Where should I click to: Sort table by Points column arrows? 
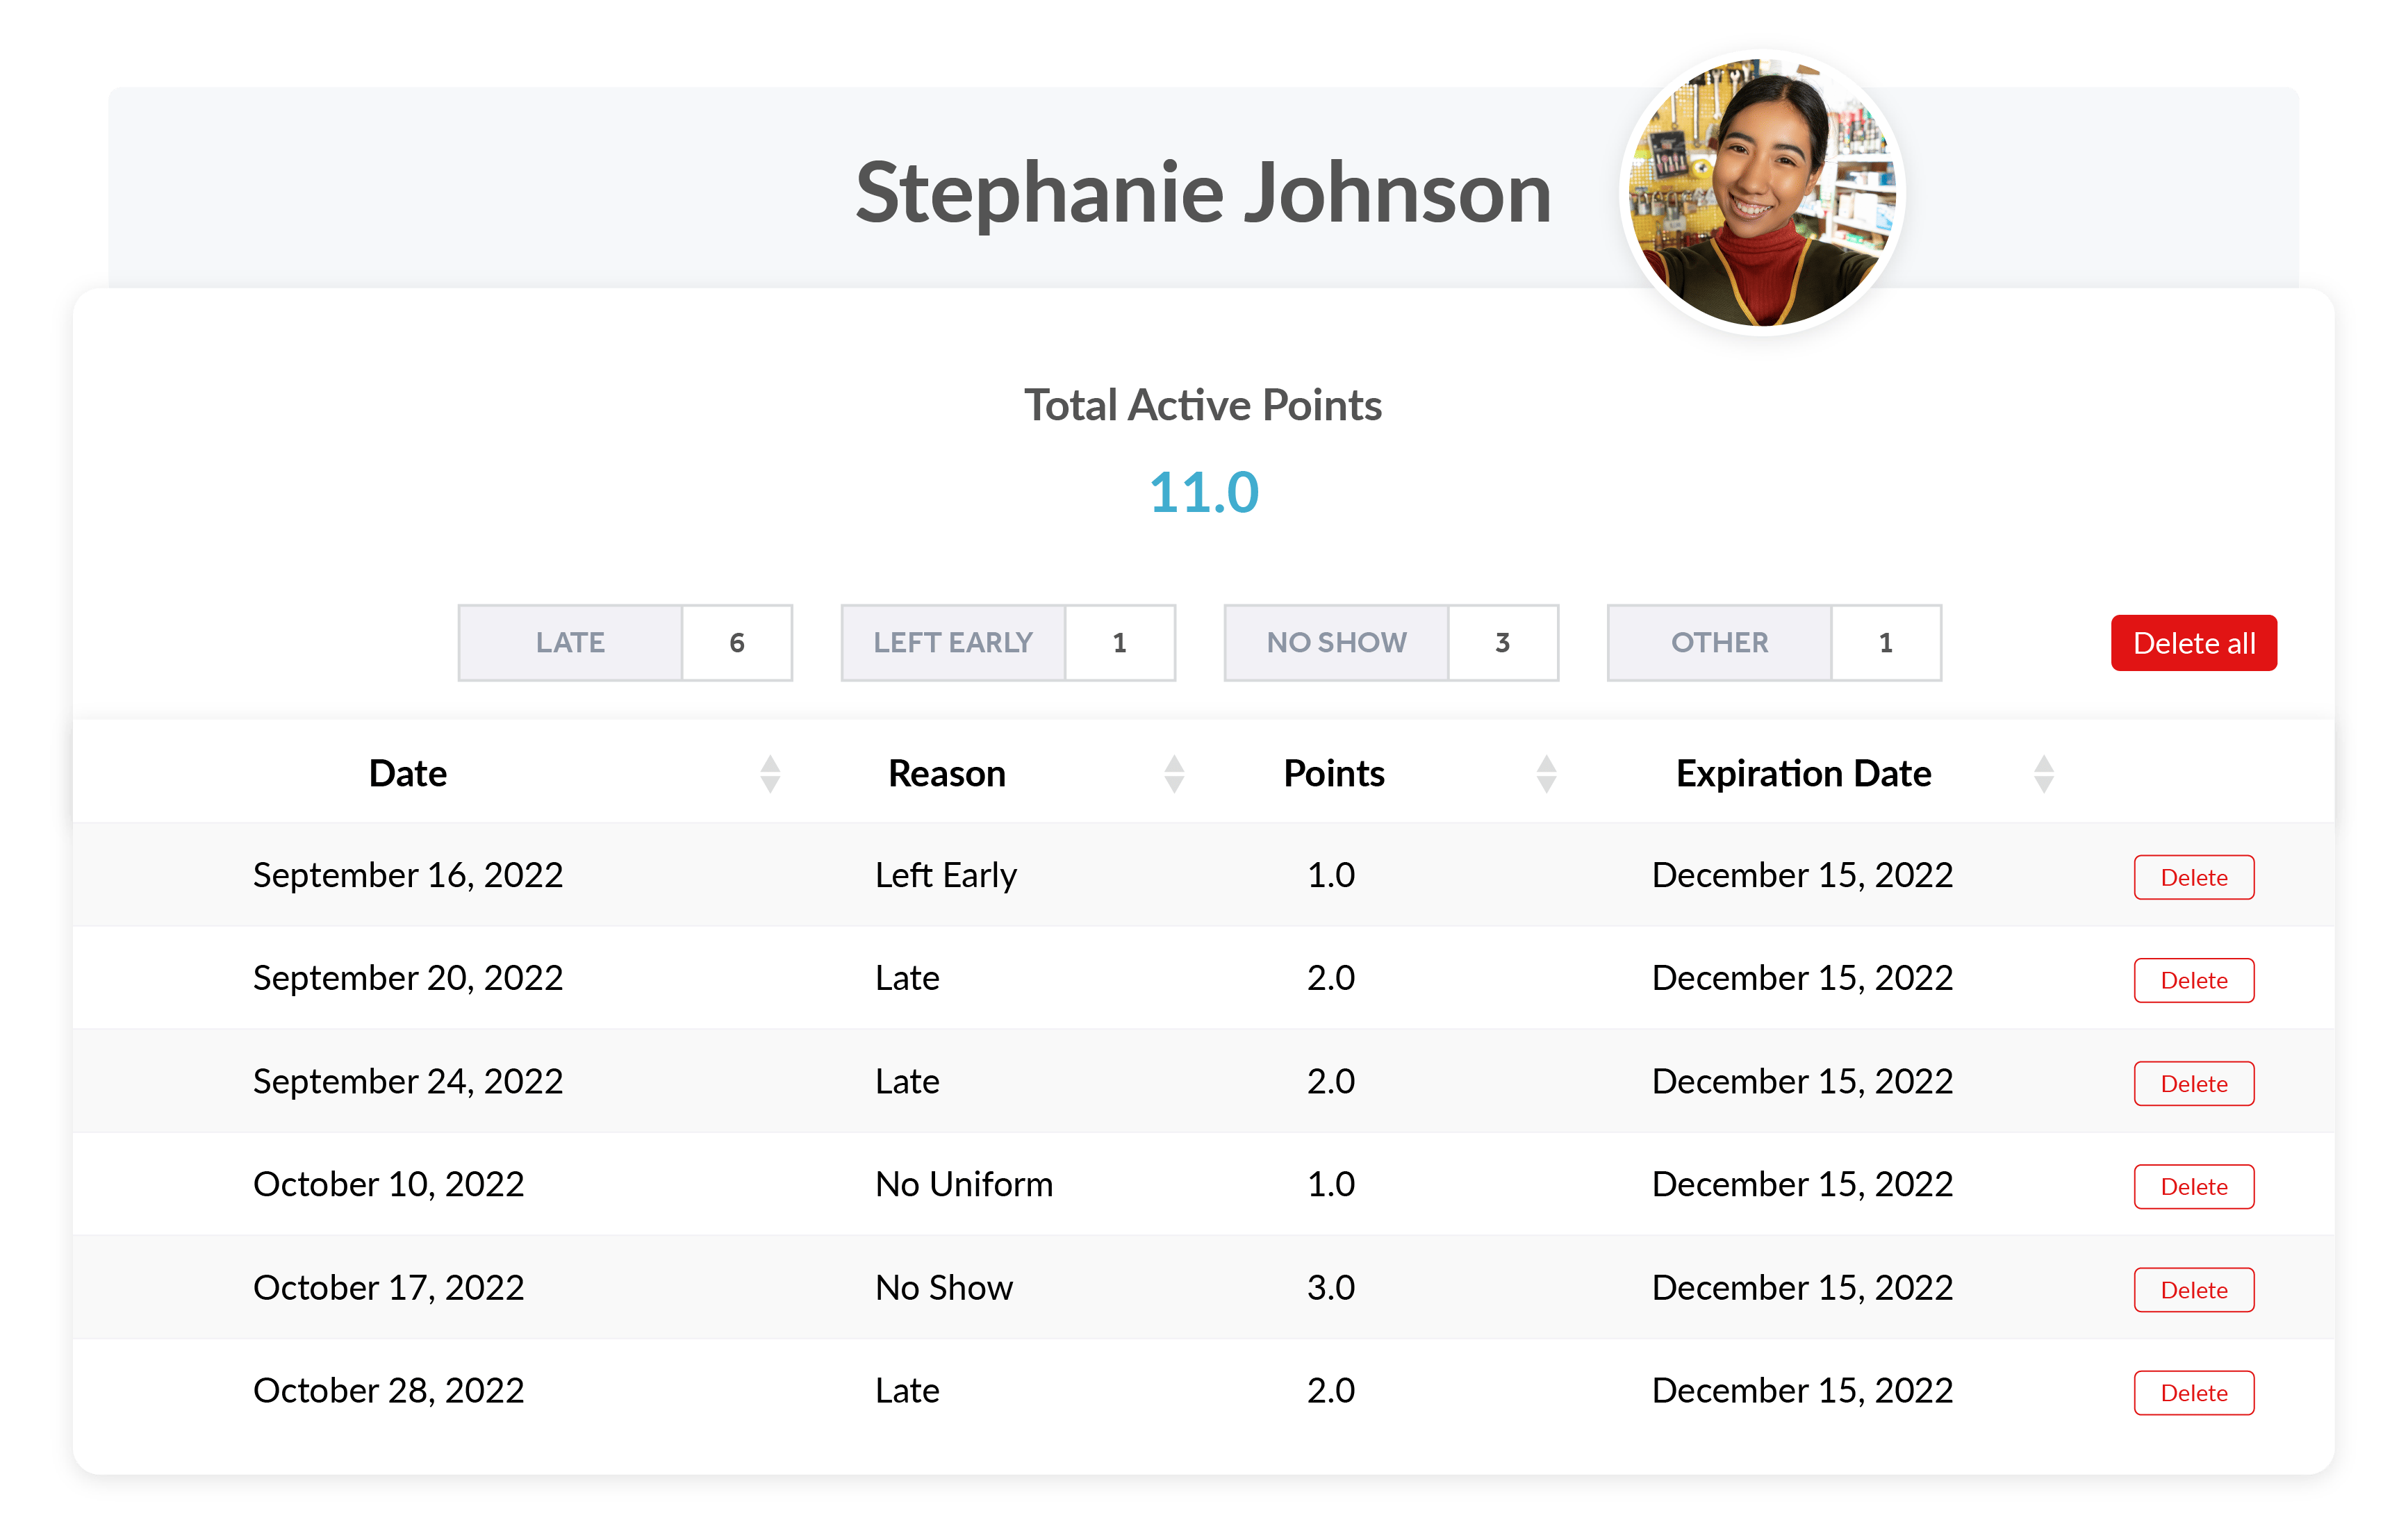[1546, 774]
